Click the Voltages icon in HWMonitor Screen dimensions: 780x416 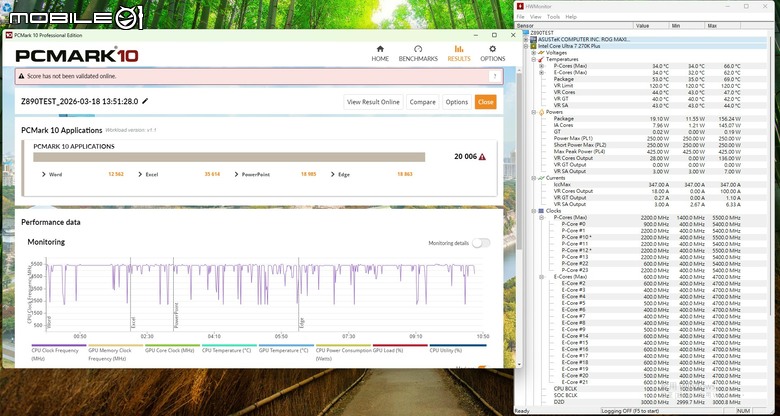click(x=541, y=52)
